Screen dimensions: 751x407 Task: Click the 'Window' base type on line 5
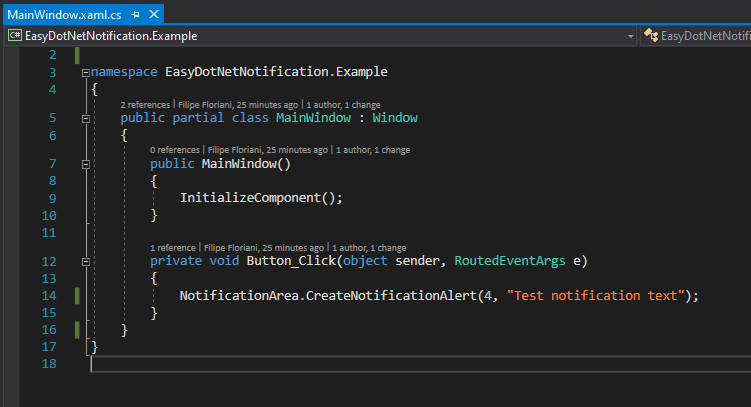click(395, 118)
